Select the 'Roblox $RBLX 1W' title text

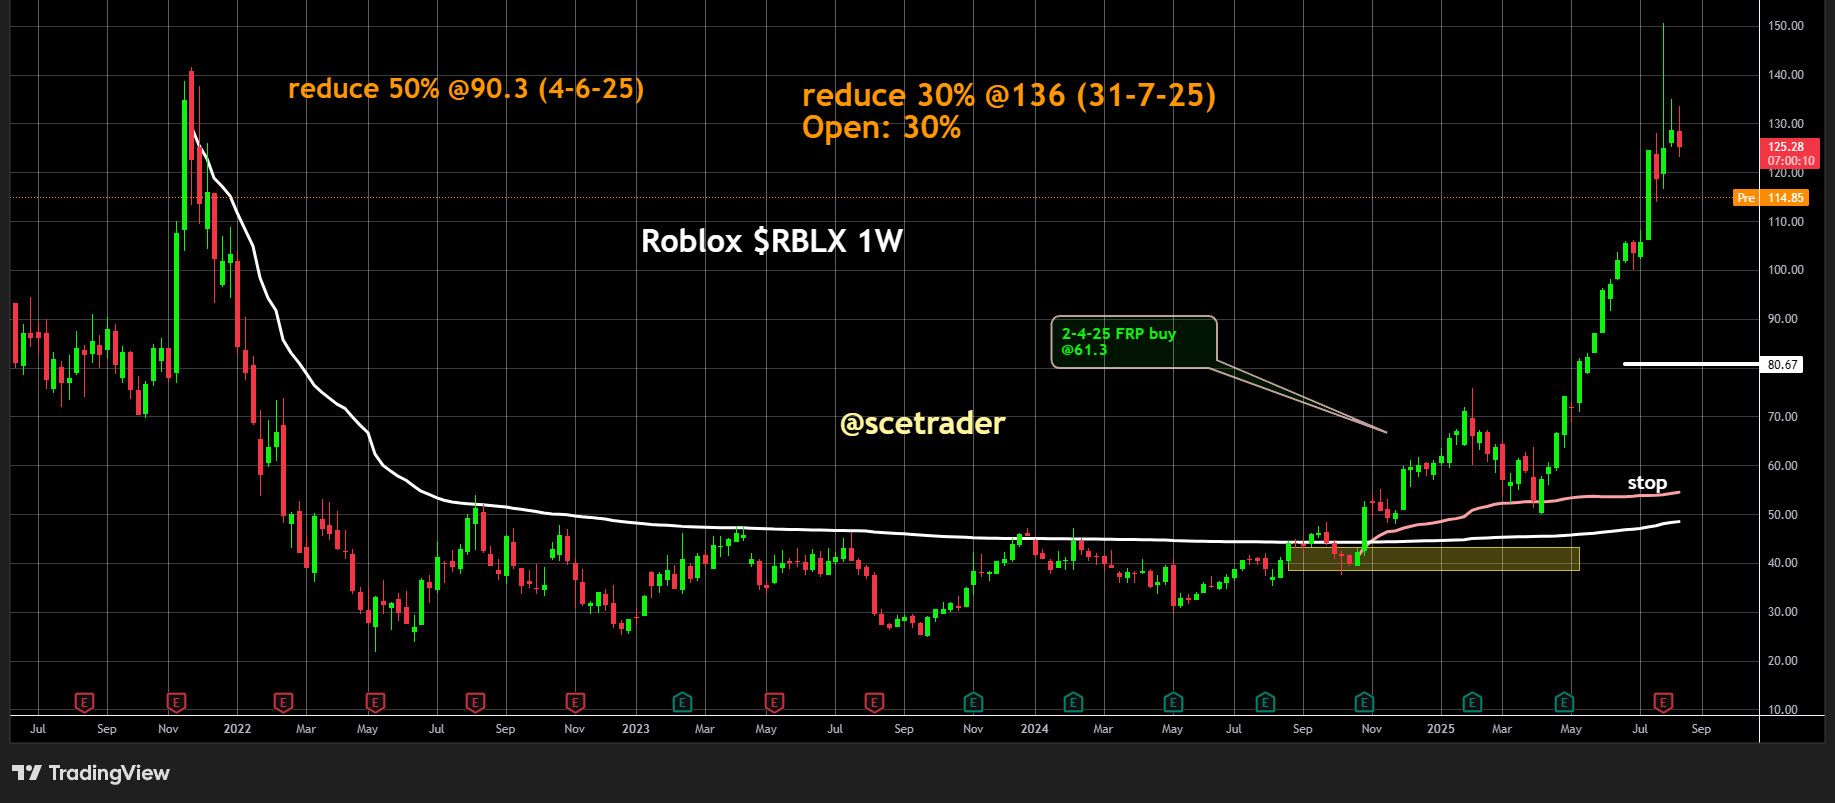[x=772, y=241]
